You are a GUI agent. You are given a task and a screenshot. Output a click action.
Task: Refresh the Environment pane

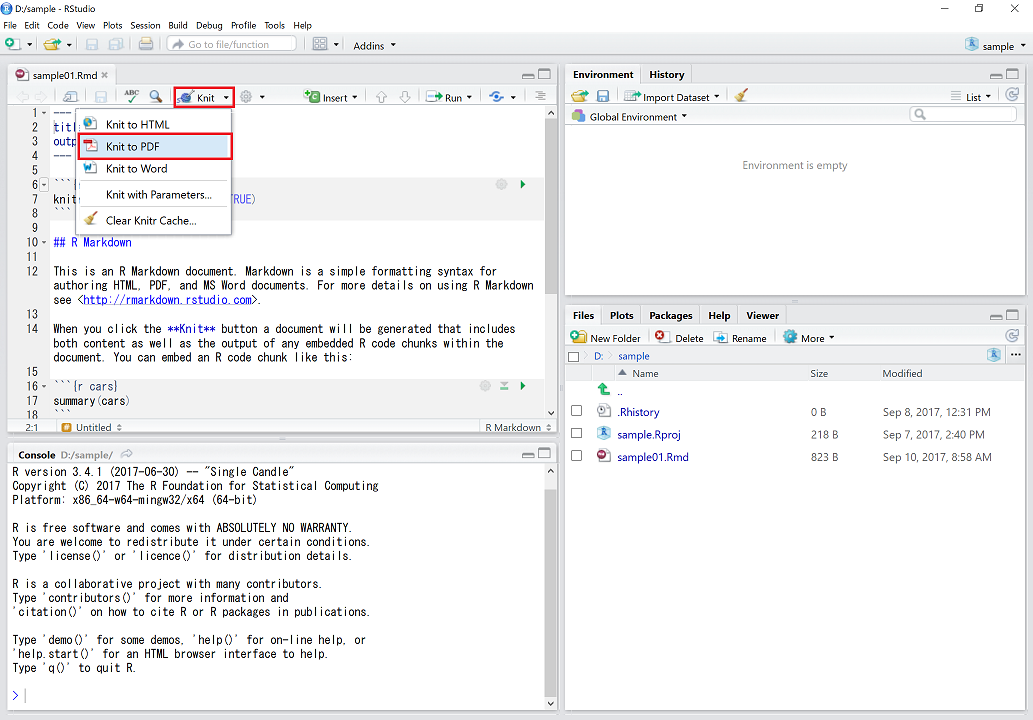(x=1013, y=95)
